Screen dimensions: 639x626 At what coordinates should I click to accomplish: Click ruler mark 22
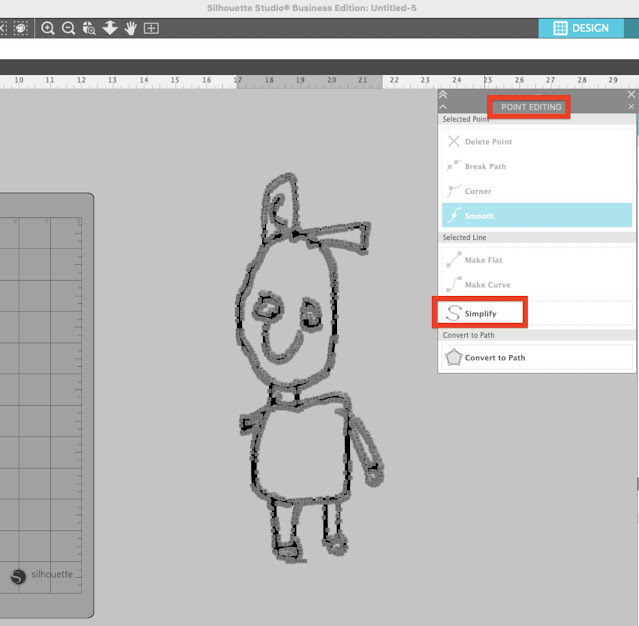394,80
